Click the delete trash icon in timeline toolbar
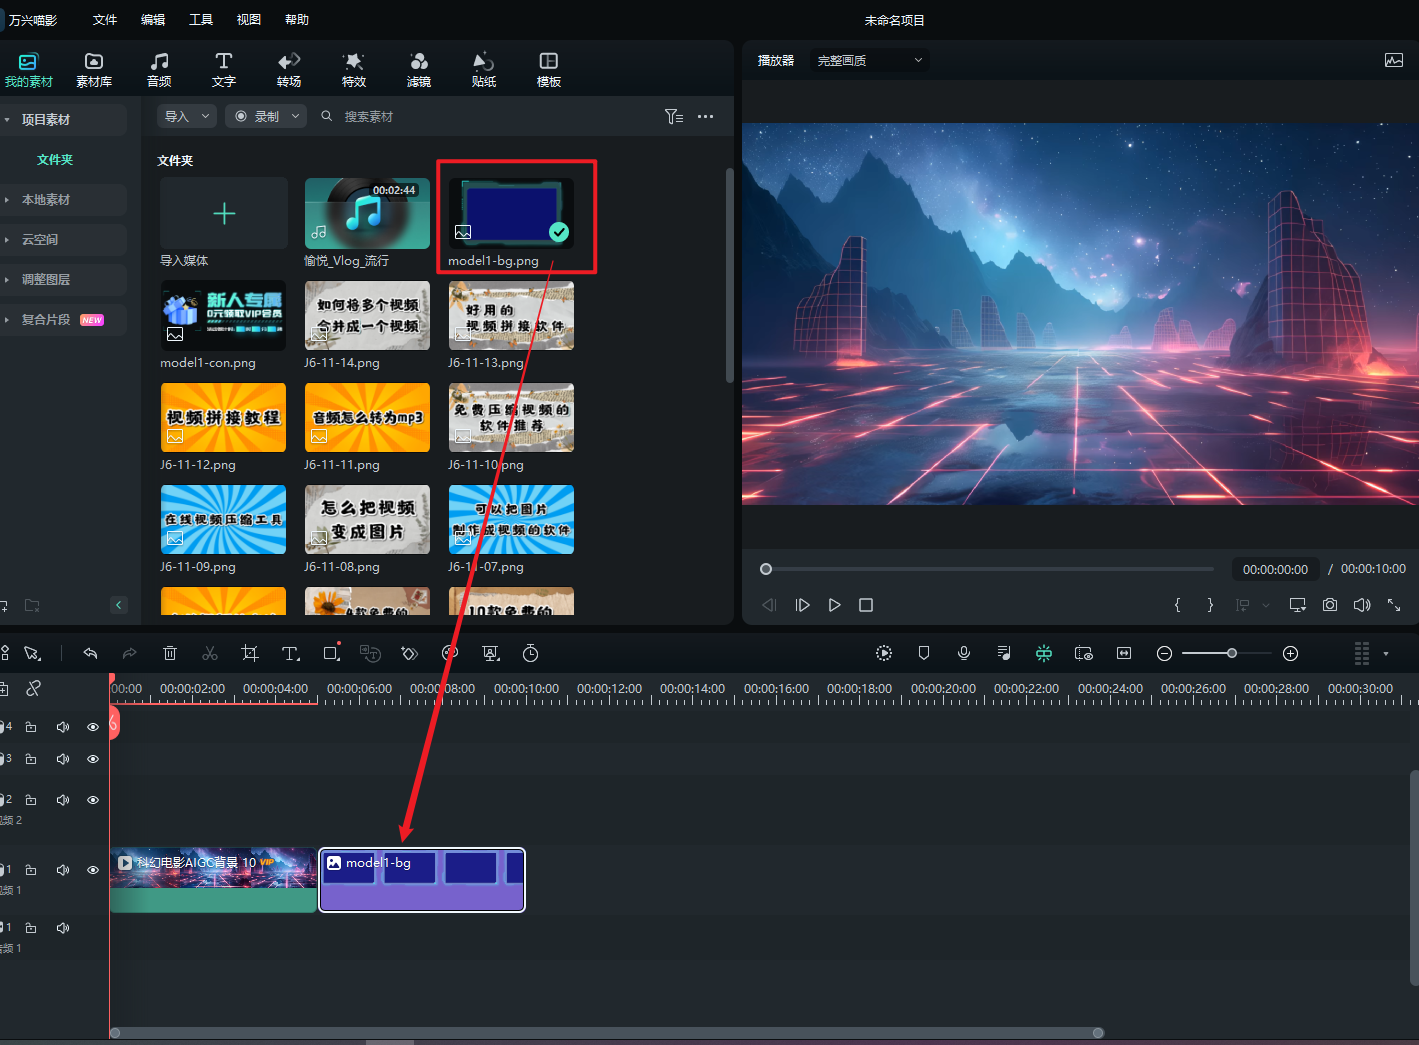This screenshot has width=1419, height=1045. 170,653
